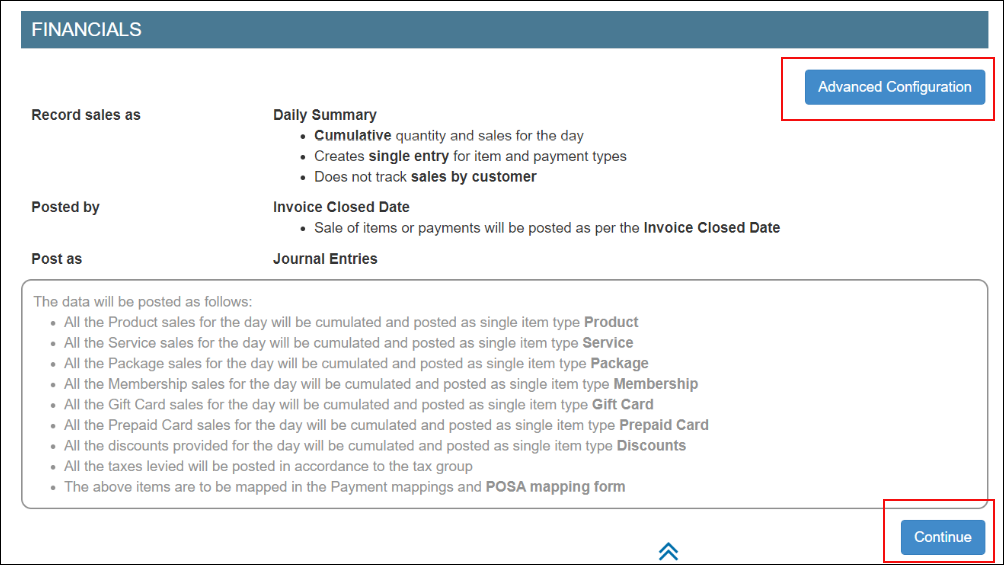Select the 'Invoice Closed Date' heading
This screenshot has height=565, width=1004.
(341, 207)
